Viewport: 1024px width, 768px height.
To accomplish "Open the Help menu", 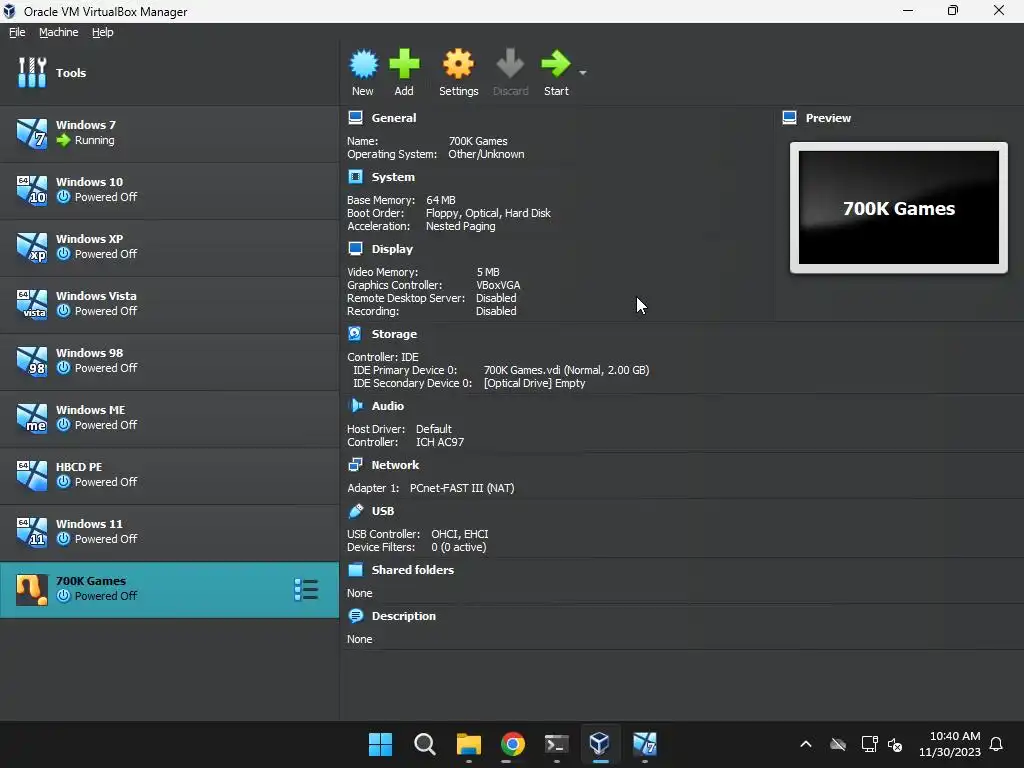I will [x=103, y=32].
